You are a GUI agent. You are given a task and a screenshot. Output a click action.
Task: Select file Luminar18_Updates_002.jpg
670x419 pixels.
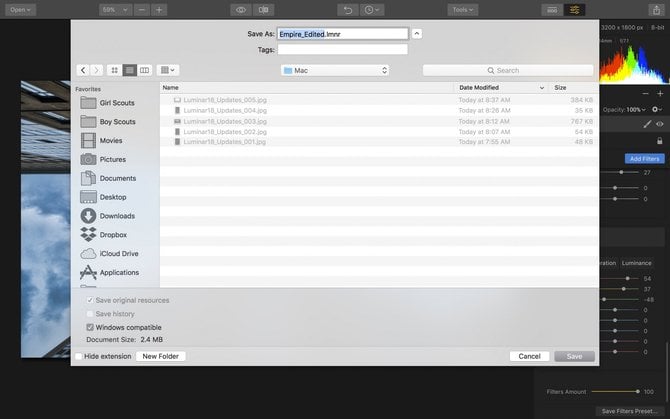(x=379, y=132)
